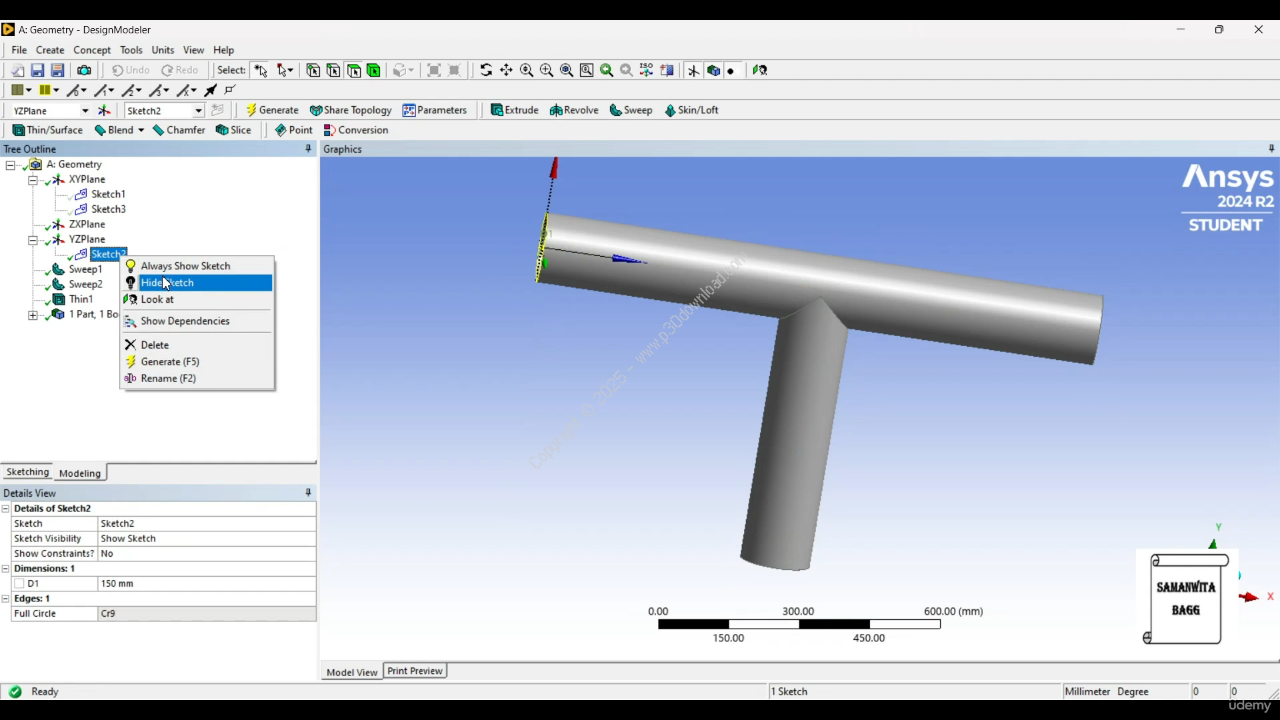Click the Share Topology button
1280x720 pixels.
pos(351,110)
